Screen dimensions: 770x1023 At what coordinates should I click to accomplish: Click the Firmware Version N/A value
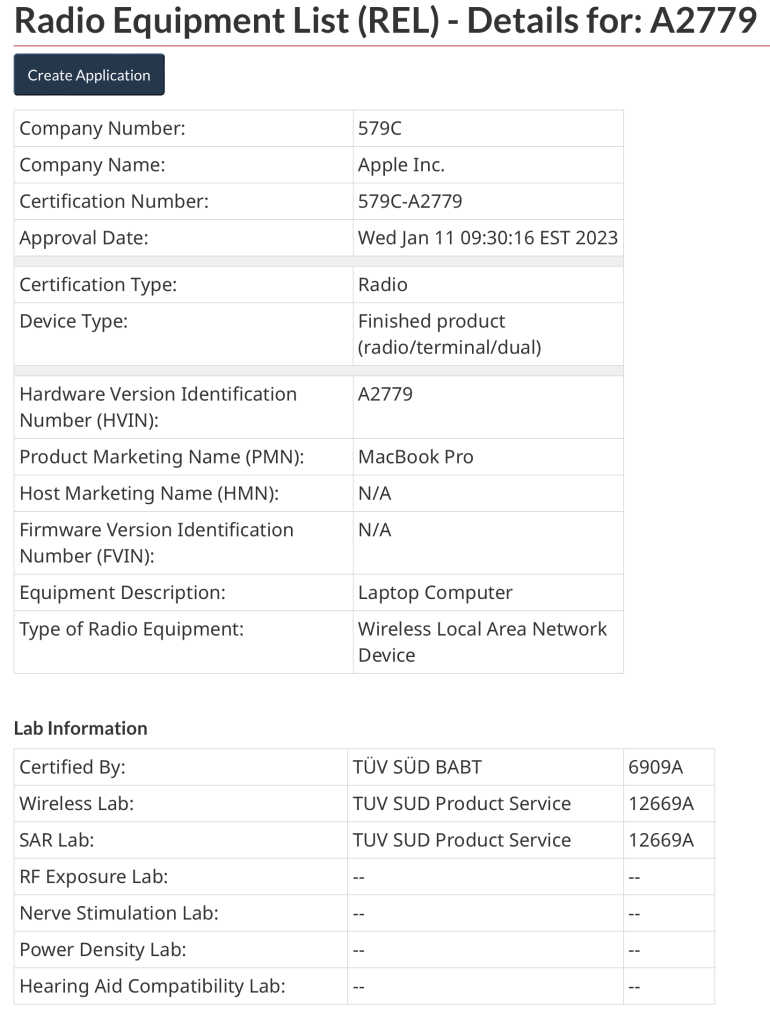click(375, 530)
